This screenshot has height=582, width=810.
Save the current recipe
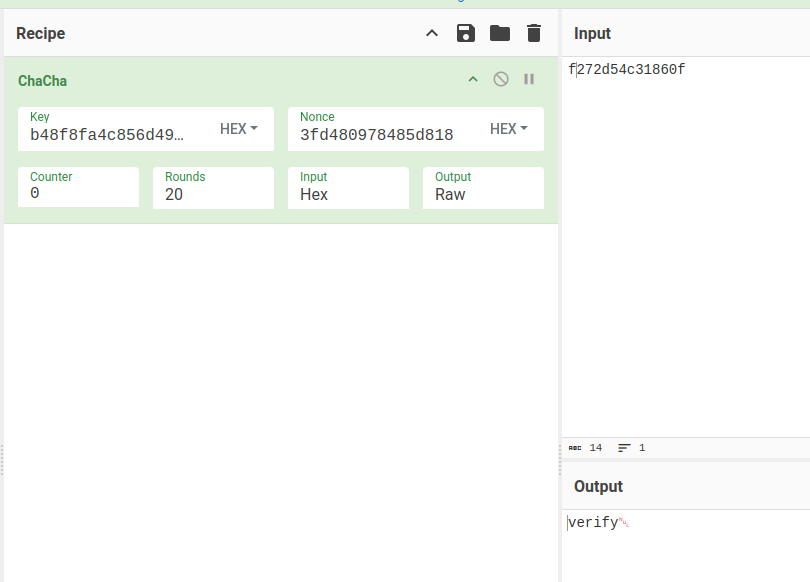(x=466, y=33)
